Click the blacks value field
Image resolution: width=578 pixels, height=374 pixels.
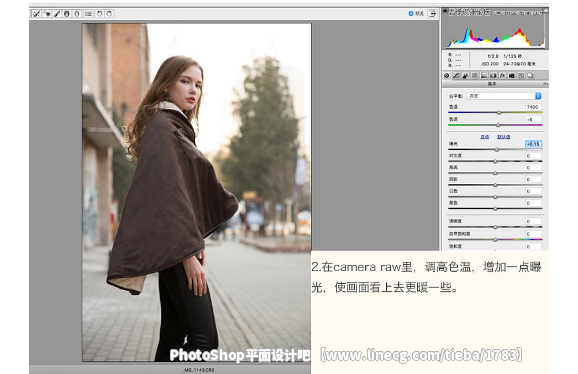pos(533,203)
